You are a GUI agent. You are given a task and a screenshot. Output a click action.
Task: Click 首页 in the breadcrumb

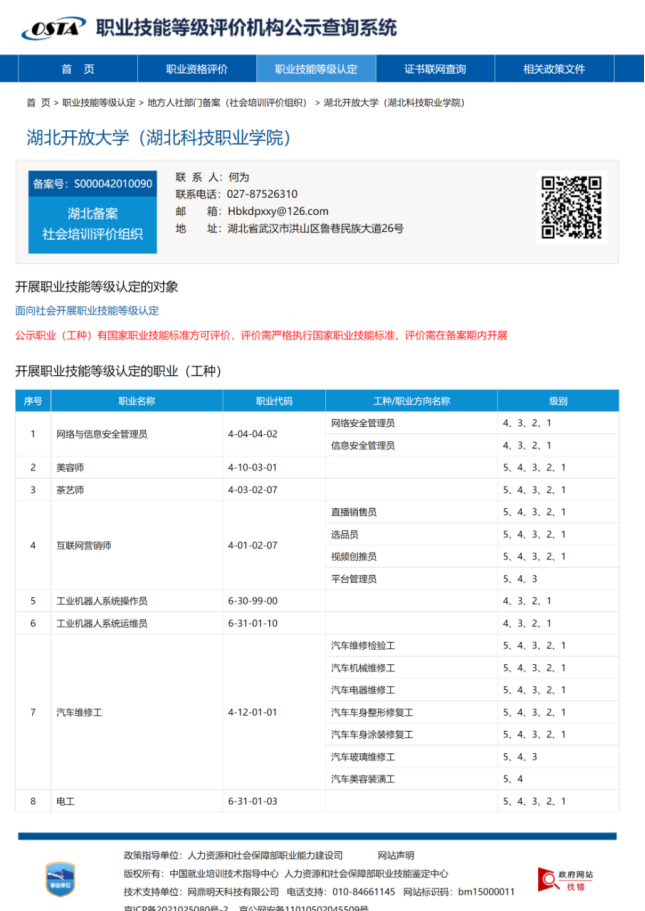[x=37, y=103]
